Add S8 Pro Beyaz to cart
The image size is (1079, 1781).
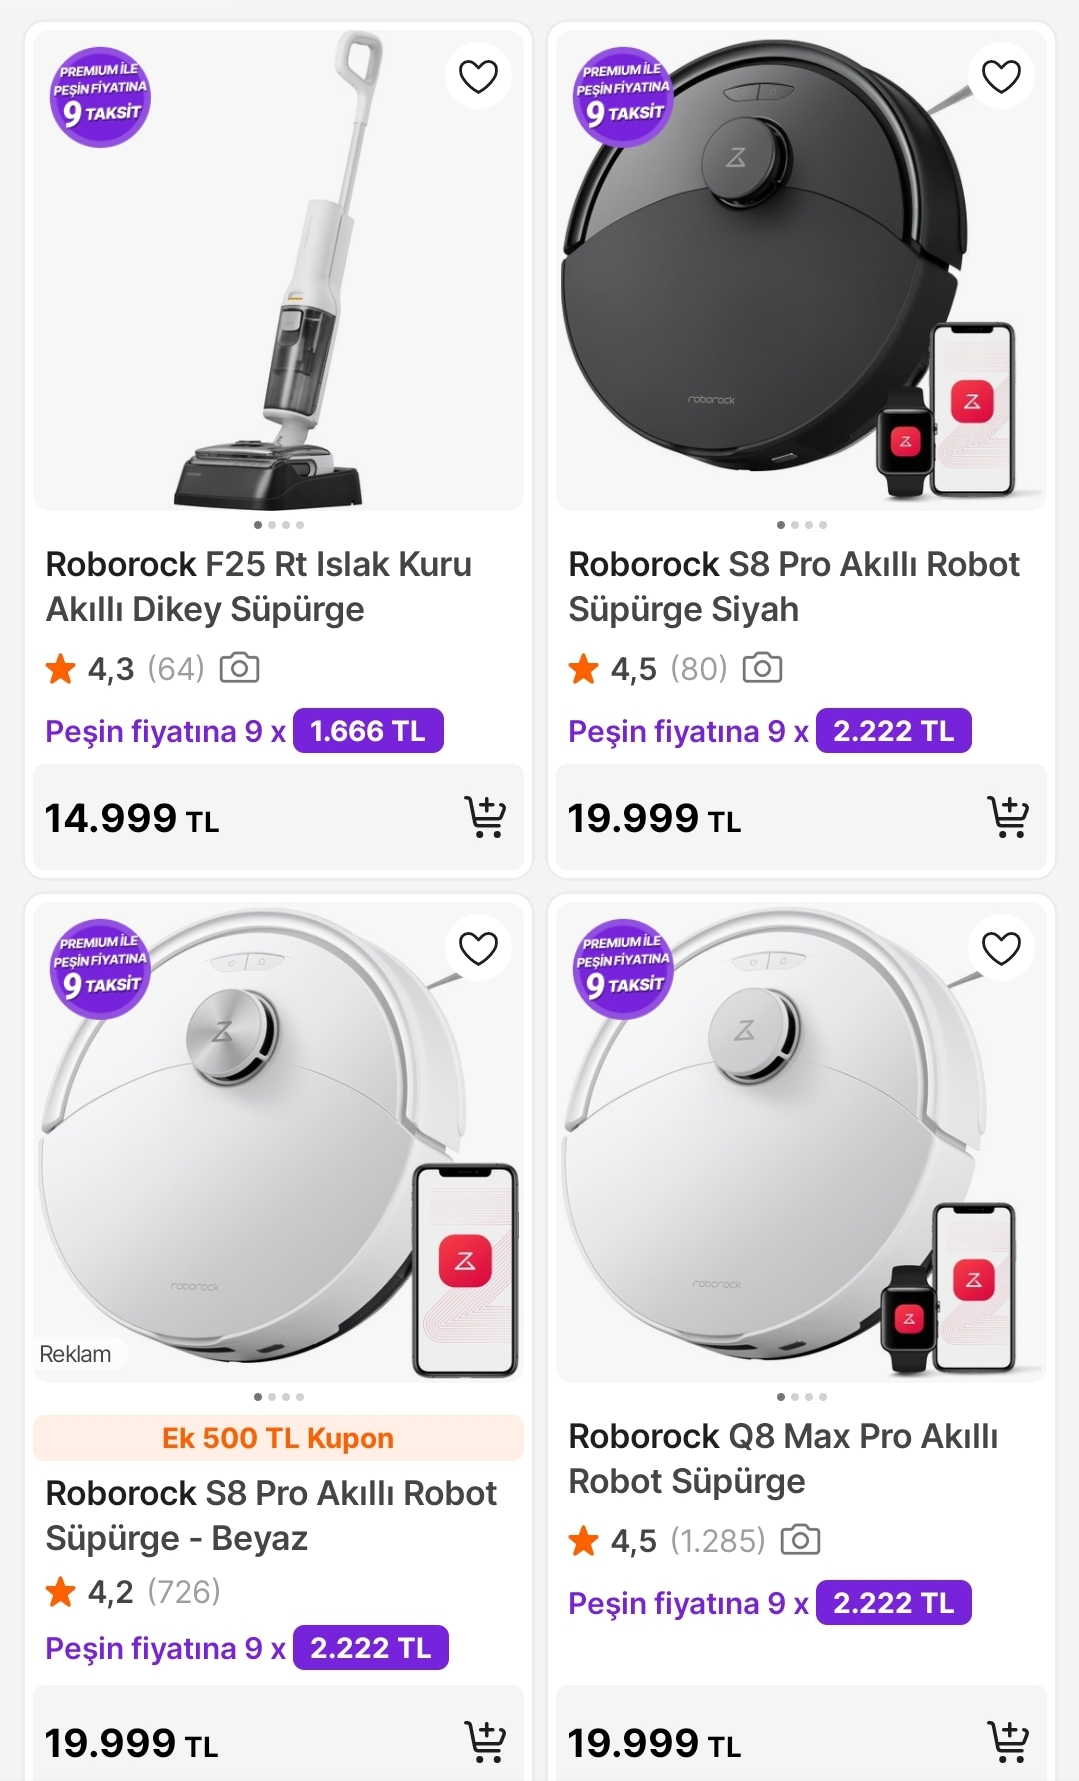point(485,1742)
